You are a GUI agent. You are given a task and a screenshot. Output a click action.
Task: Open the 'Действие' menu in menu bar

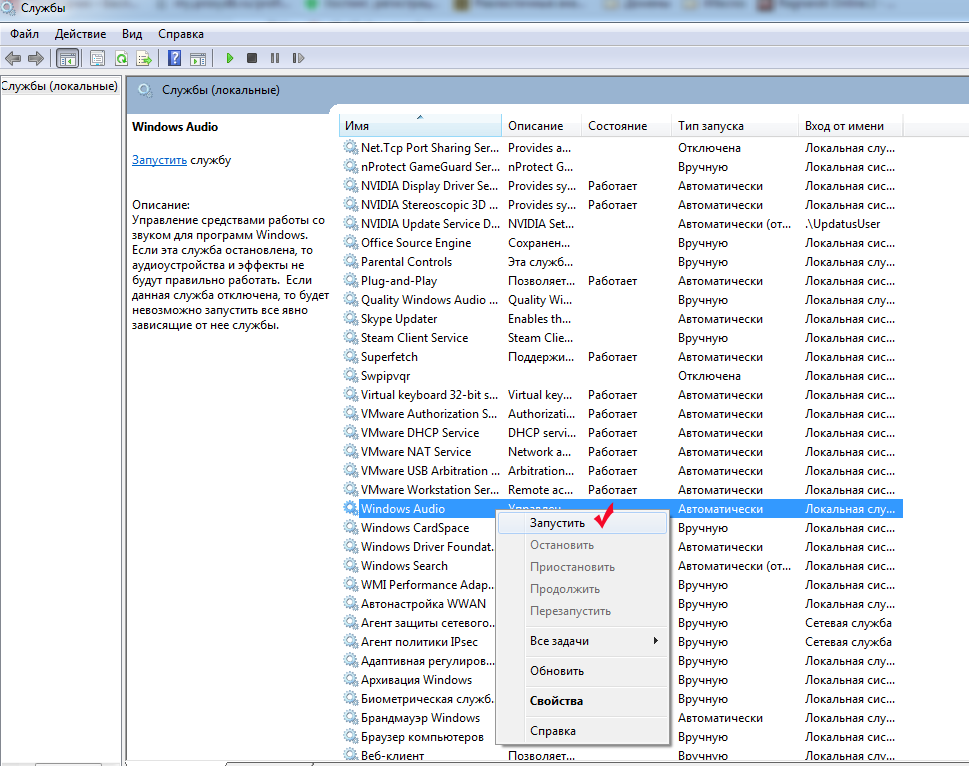coord(80,34)
